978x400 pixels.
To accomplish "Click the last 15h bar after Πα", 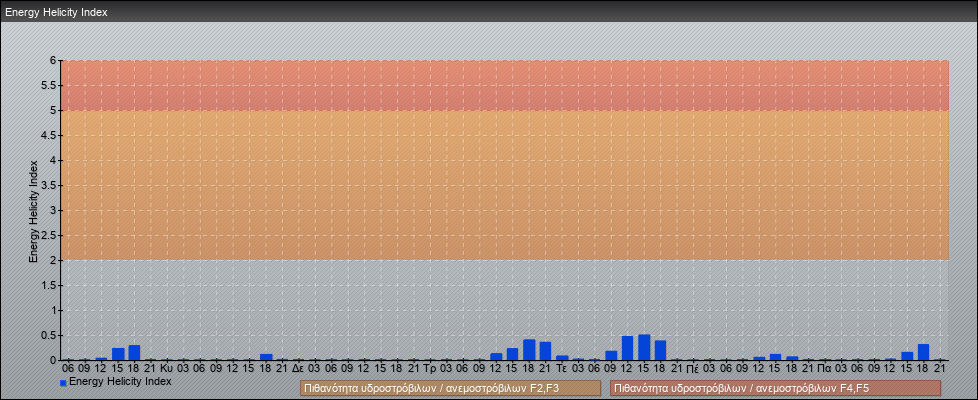I will click(908, 356).
